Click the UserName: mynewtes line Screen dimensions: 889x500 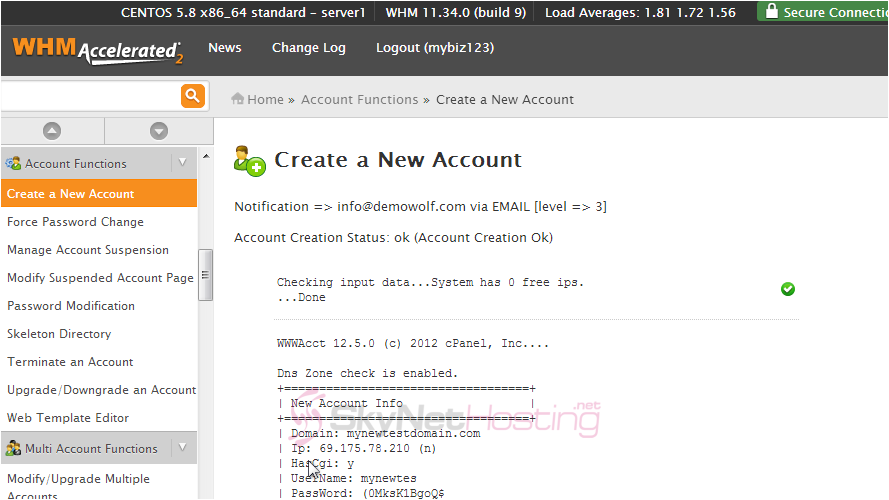[x=354, y=478]
